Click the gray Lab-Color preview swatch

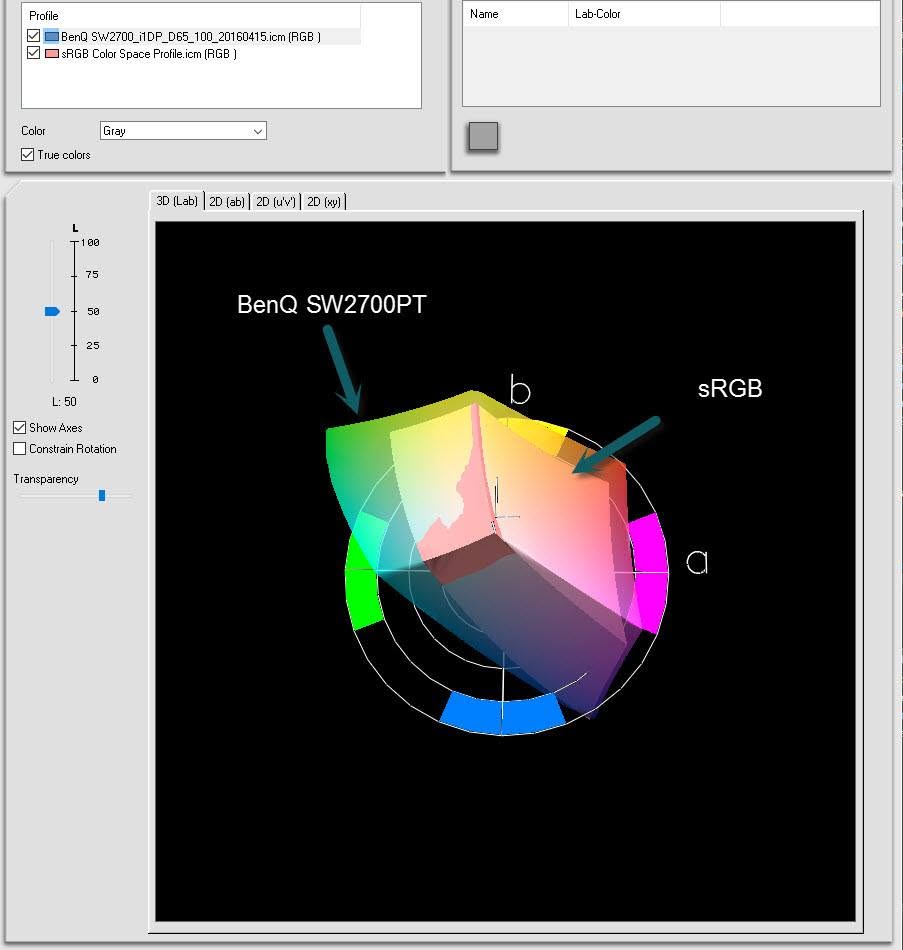pyautogui.click(x=483, y=136)
